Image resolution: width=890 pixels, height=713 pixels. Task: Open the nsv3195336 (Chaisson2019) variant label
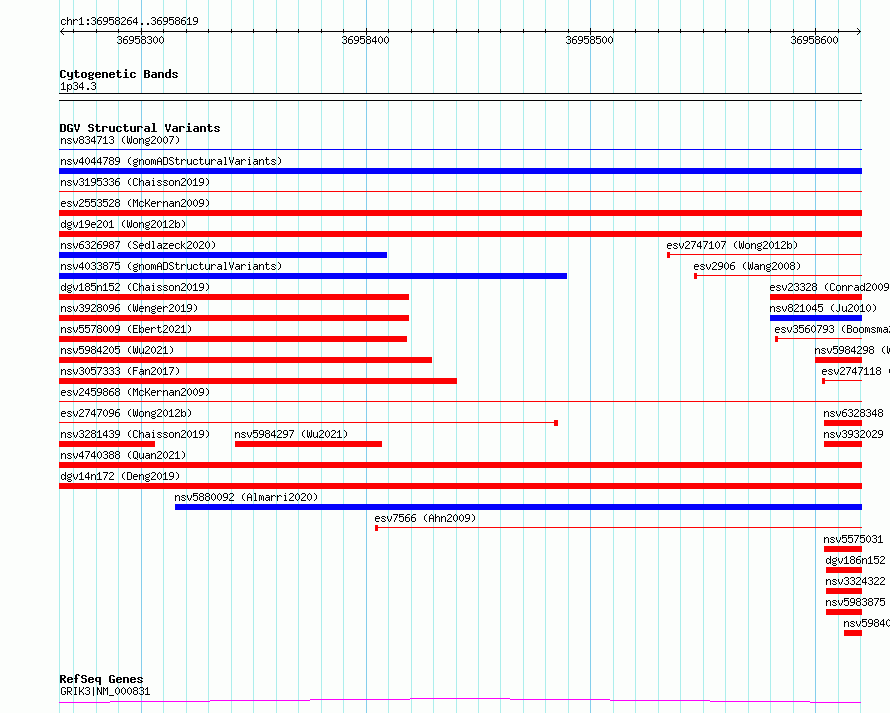point(135,182)
